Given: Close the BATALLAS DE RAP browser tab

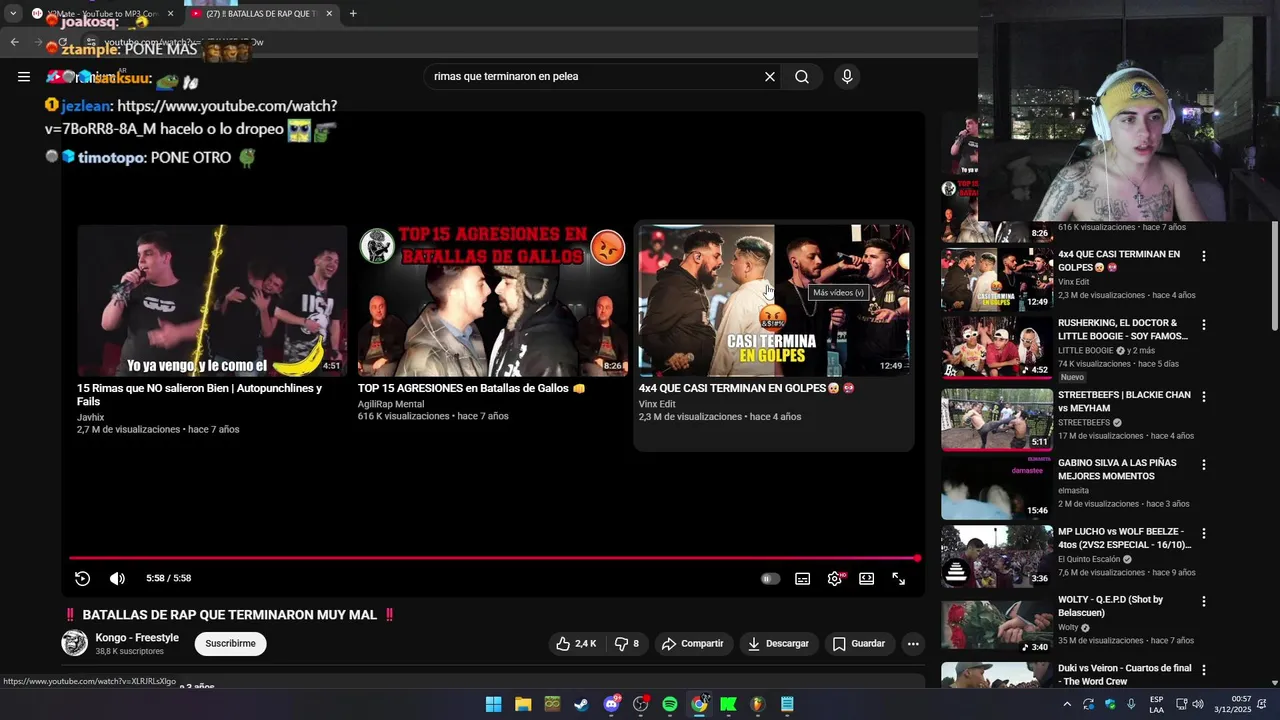Looking at the screenshot, I should pos(329,14).
